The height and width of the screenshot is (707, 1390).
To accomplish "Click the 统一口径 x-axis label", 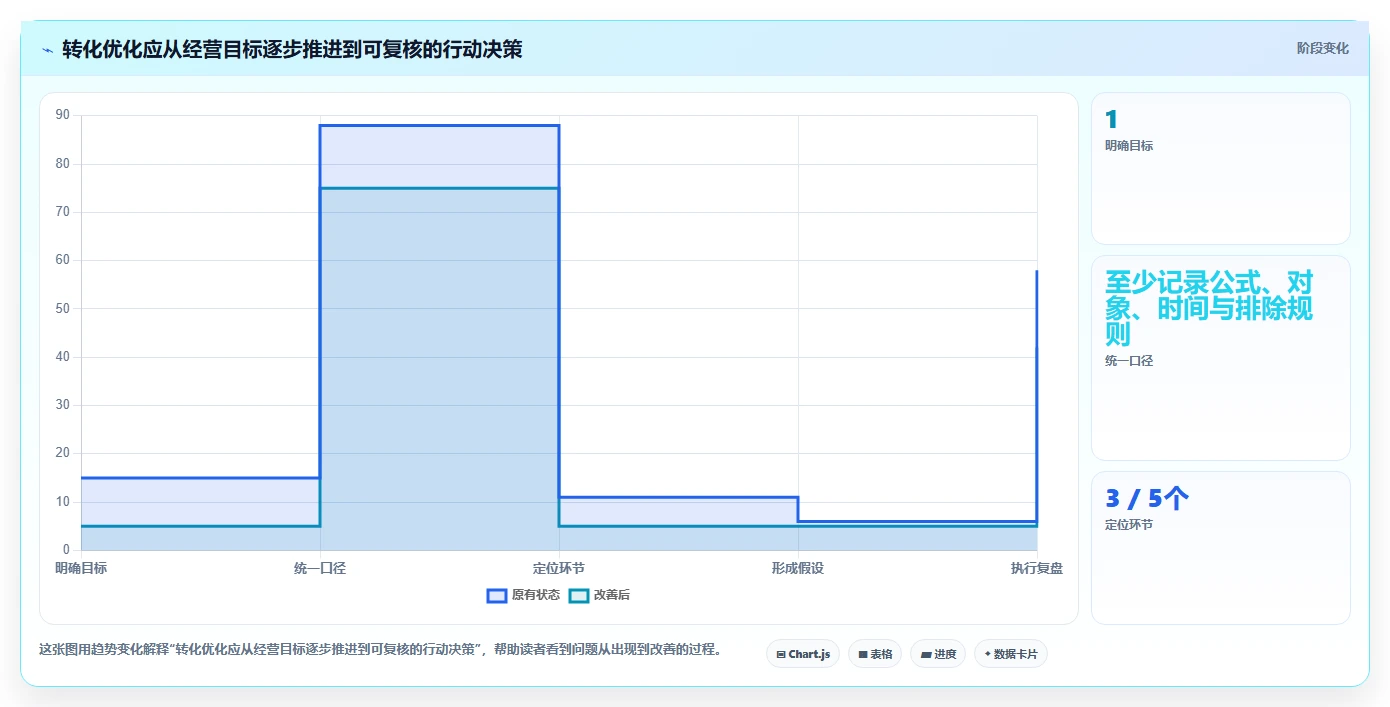I will coord(320,568).
